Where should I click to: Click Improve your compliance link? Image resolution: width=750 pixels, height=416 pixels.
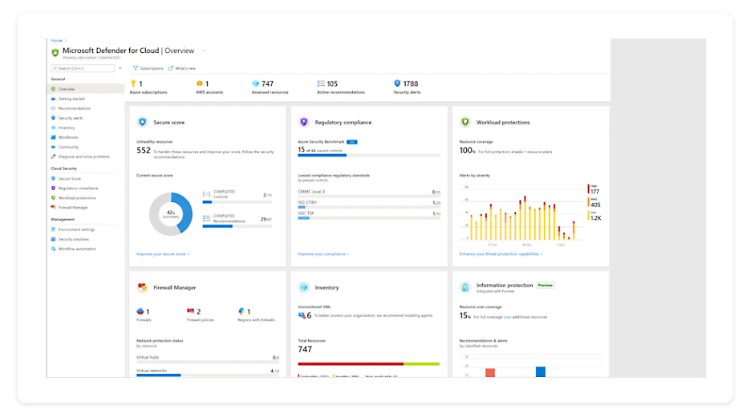[322, 254]
